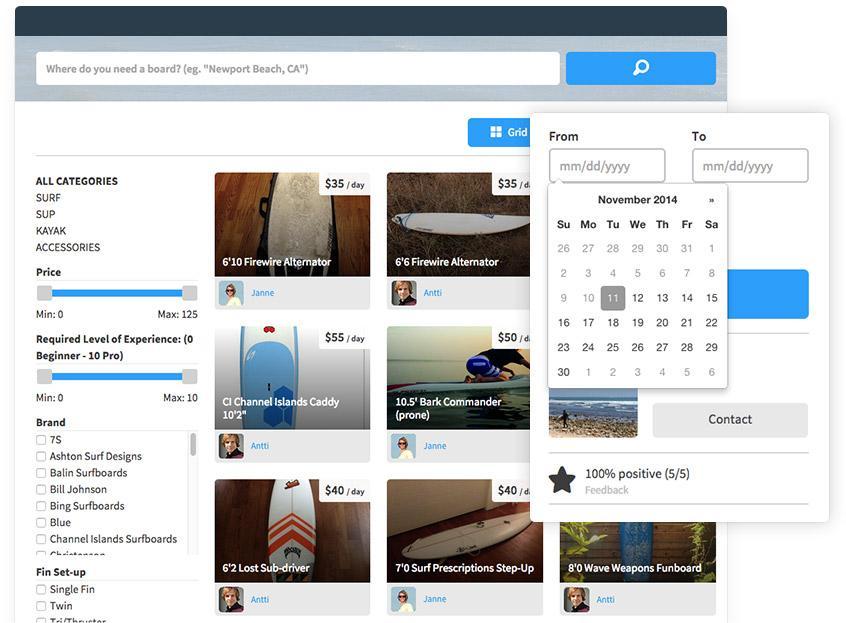Check the 7S brand checkbox

tap(41, 440)
